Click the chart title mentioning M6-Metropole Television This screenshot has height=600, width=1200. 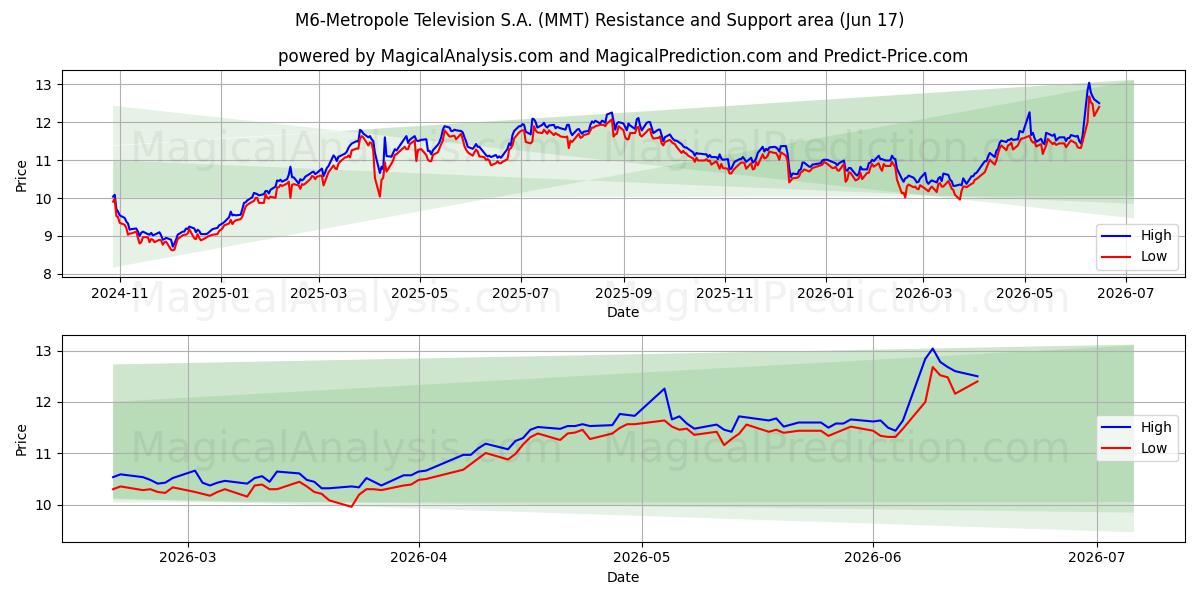600,20
